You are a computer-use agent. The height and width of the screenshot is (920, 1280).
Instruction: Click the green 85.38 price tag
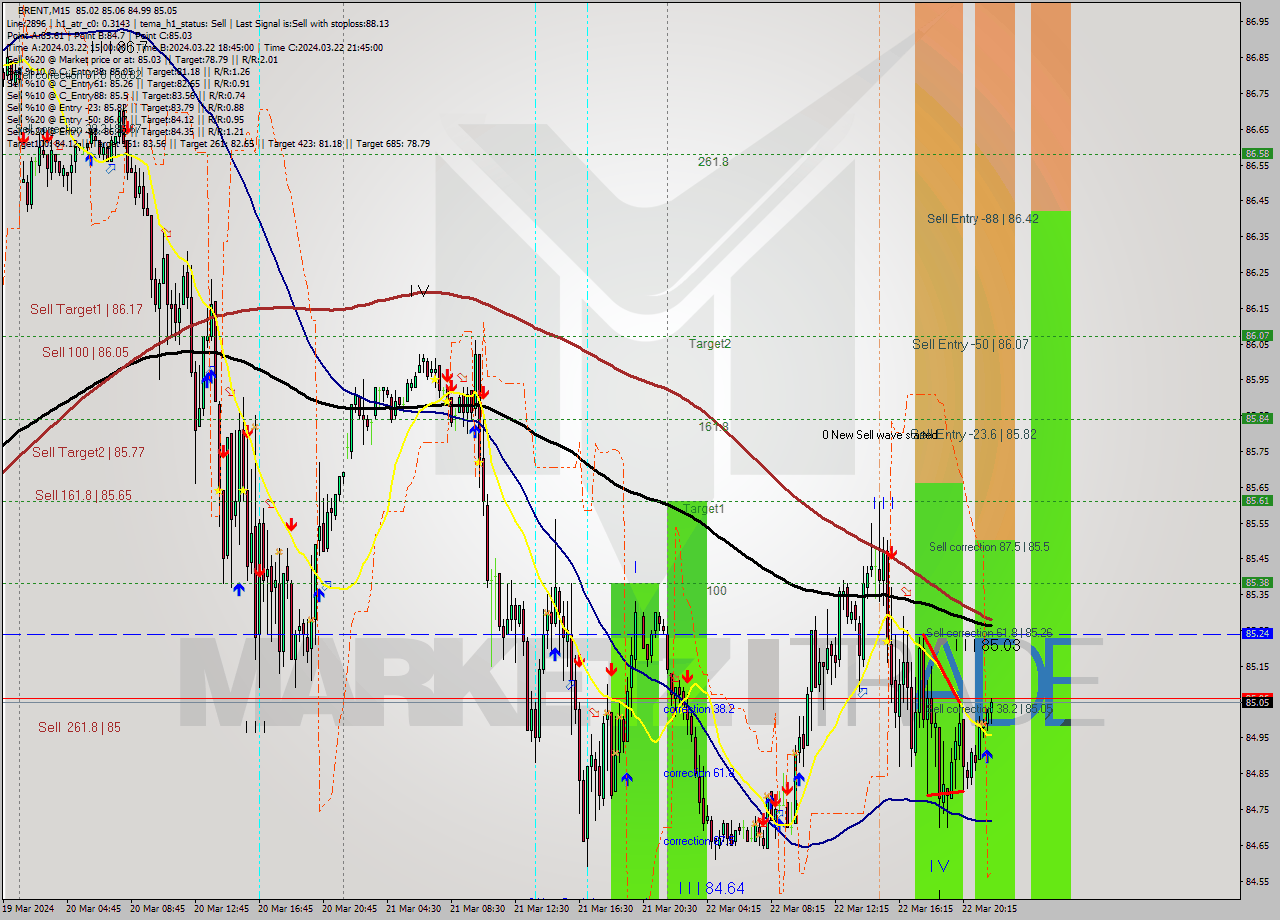point(1257,583)
